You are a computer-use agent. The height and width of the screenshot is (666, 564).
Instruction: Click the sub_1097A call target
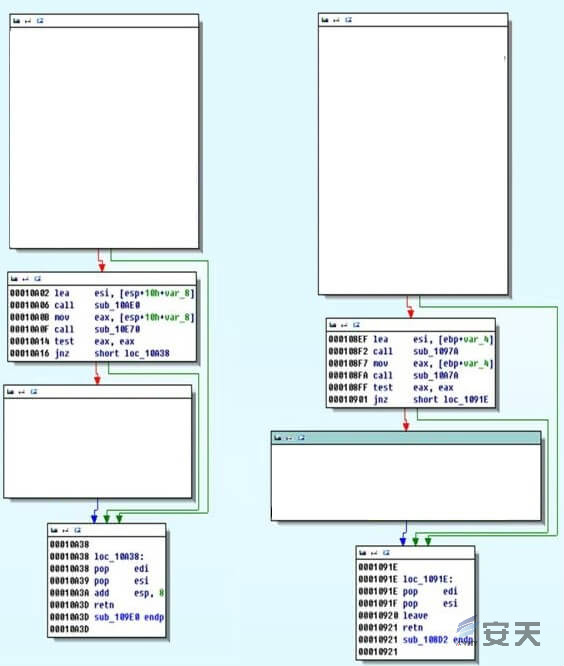(436, 351)
